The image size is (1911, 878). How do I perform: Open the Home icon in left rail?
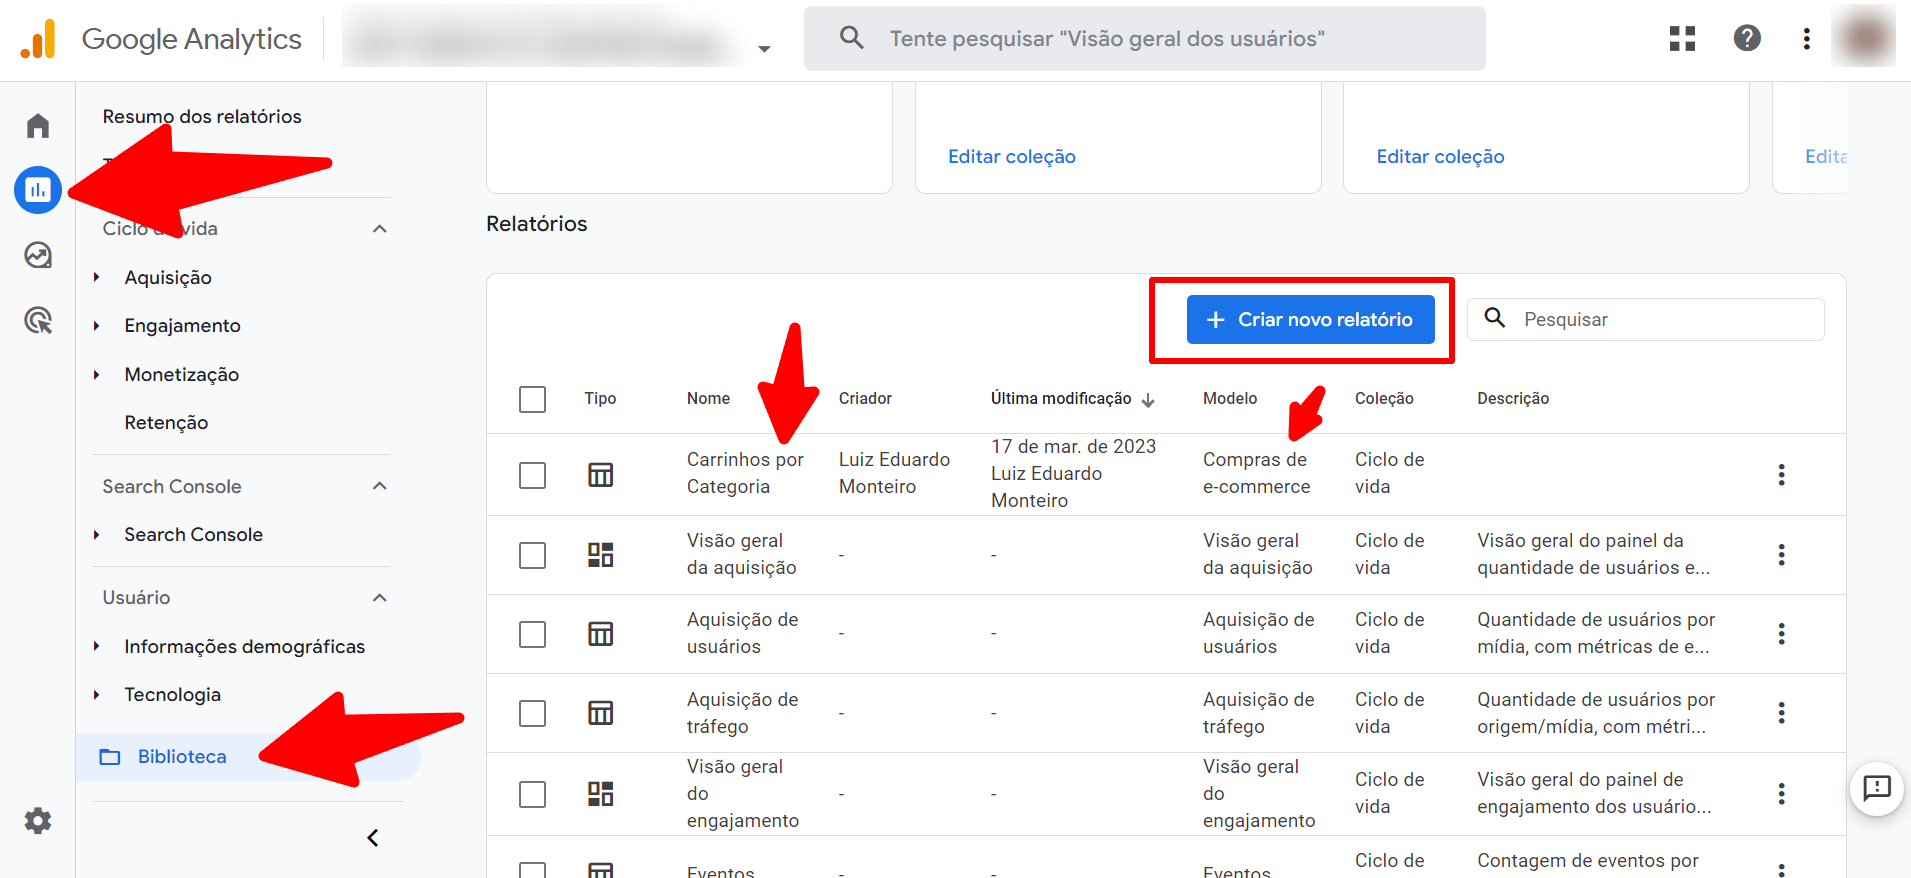[38, 126]
